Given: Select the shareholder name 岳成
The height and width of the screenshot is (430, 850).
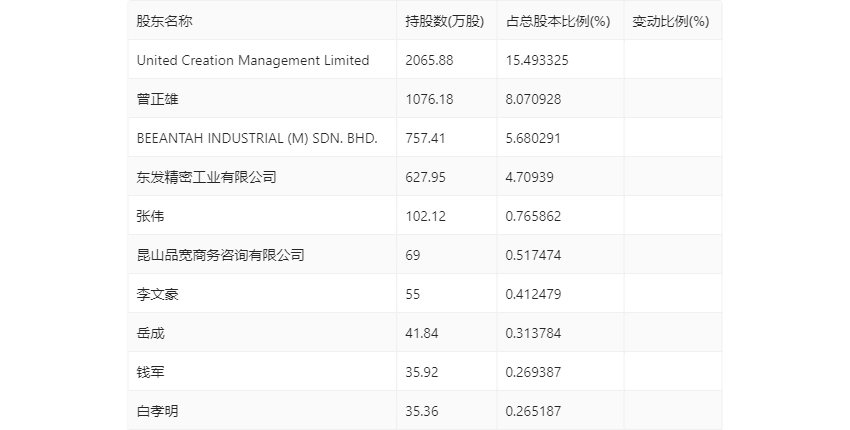Looking at the screenshot, I should click(150, 333).
